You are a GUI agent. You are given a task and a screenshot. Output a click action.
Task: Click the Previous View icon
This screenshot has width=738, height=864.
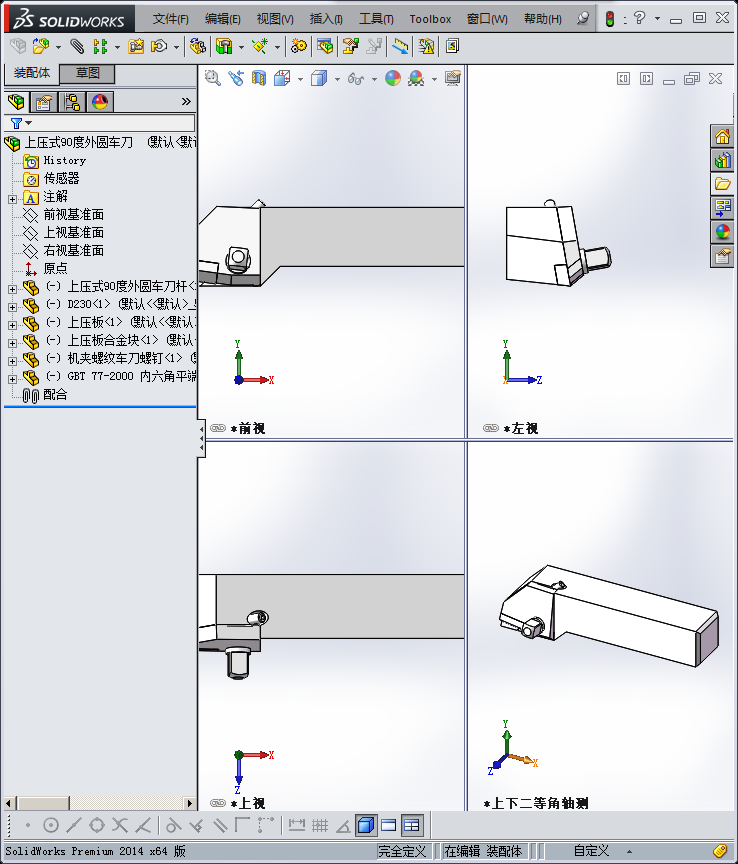point(236,78)
